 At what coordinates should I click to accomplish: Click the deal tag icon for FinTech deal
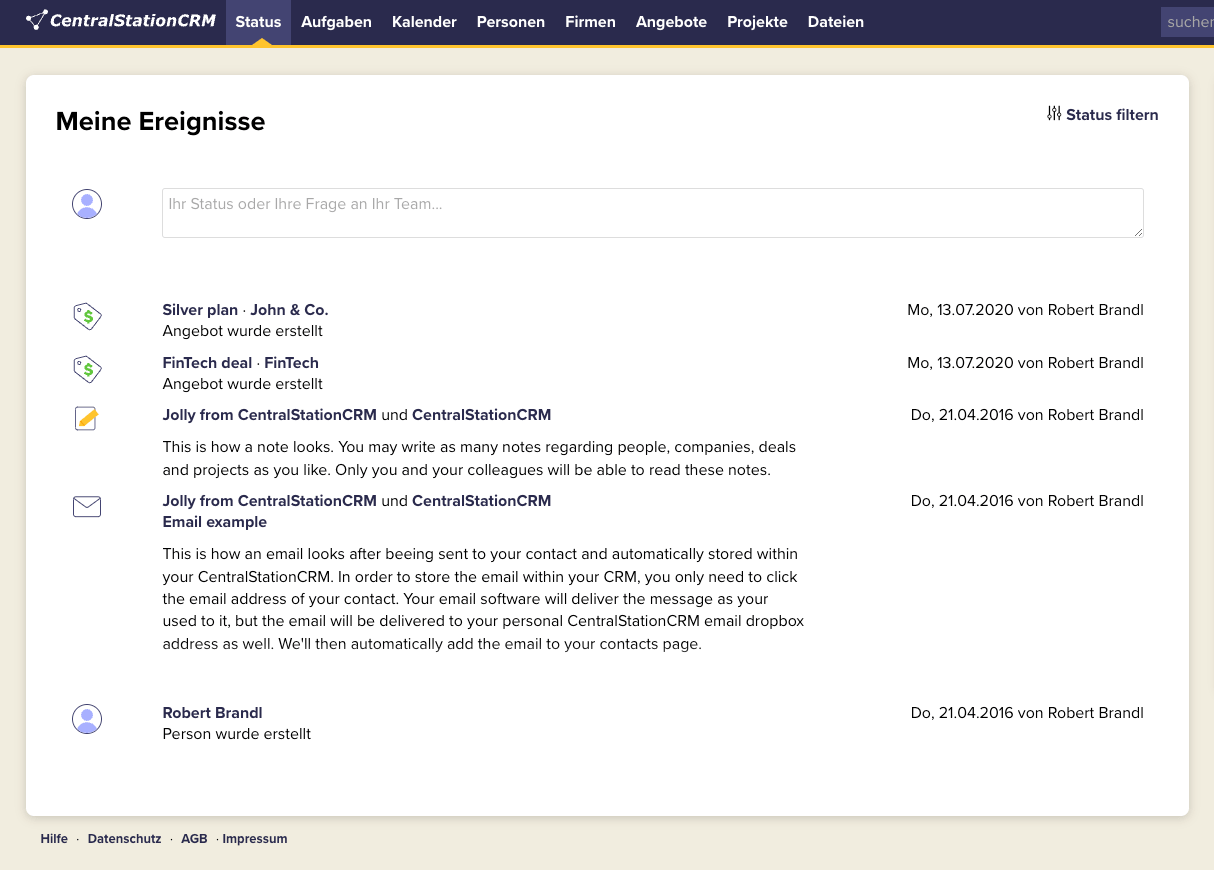pyautogui.click(x=87, y=369)
